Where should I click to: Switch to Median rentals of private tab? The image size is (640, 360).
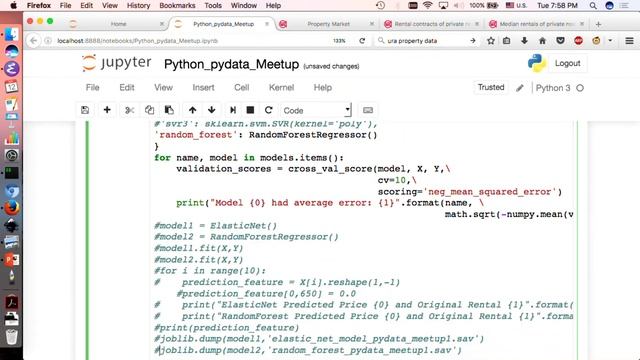(536, 24)
